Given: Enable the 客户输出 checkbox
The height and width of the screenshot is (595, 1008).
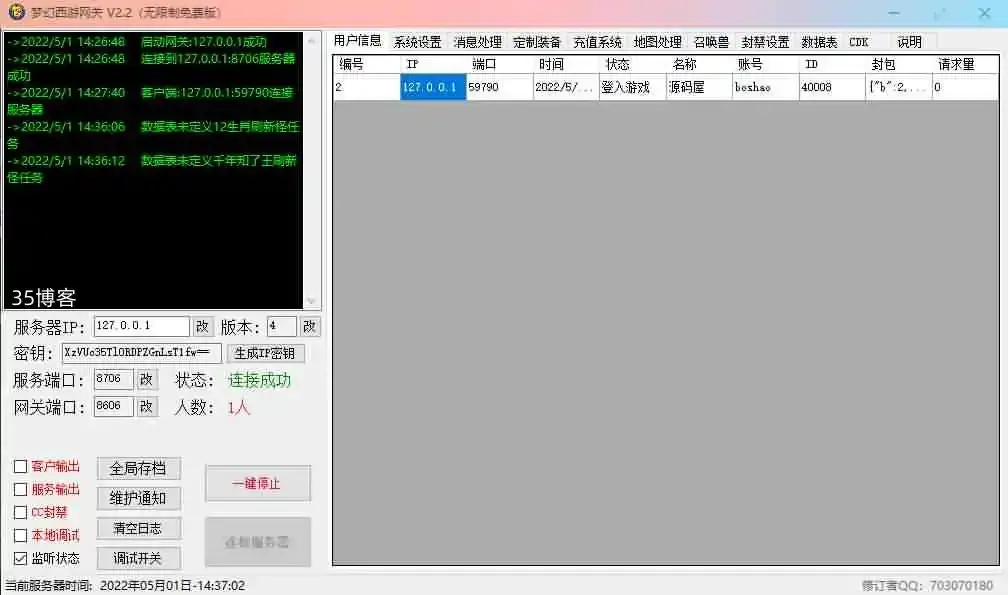Looking at the screenshot, I should pos(21,466).
